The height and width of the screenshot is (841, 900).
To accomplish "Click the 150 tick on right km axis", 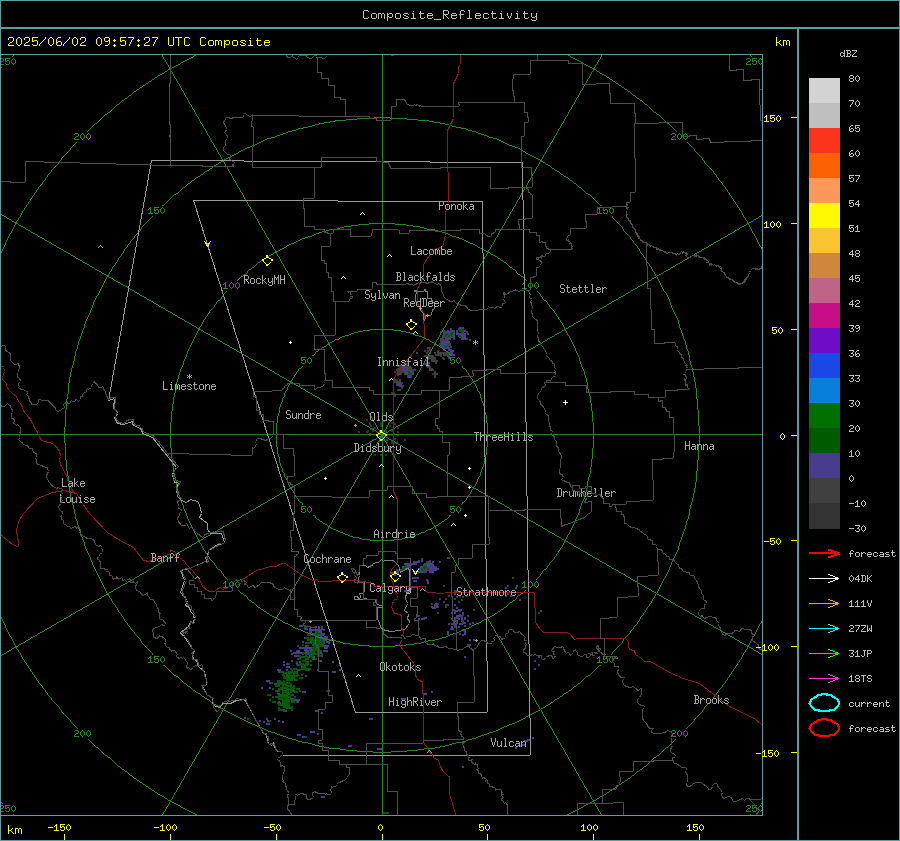I will (x=772, y=118).
